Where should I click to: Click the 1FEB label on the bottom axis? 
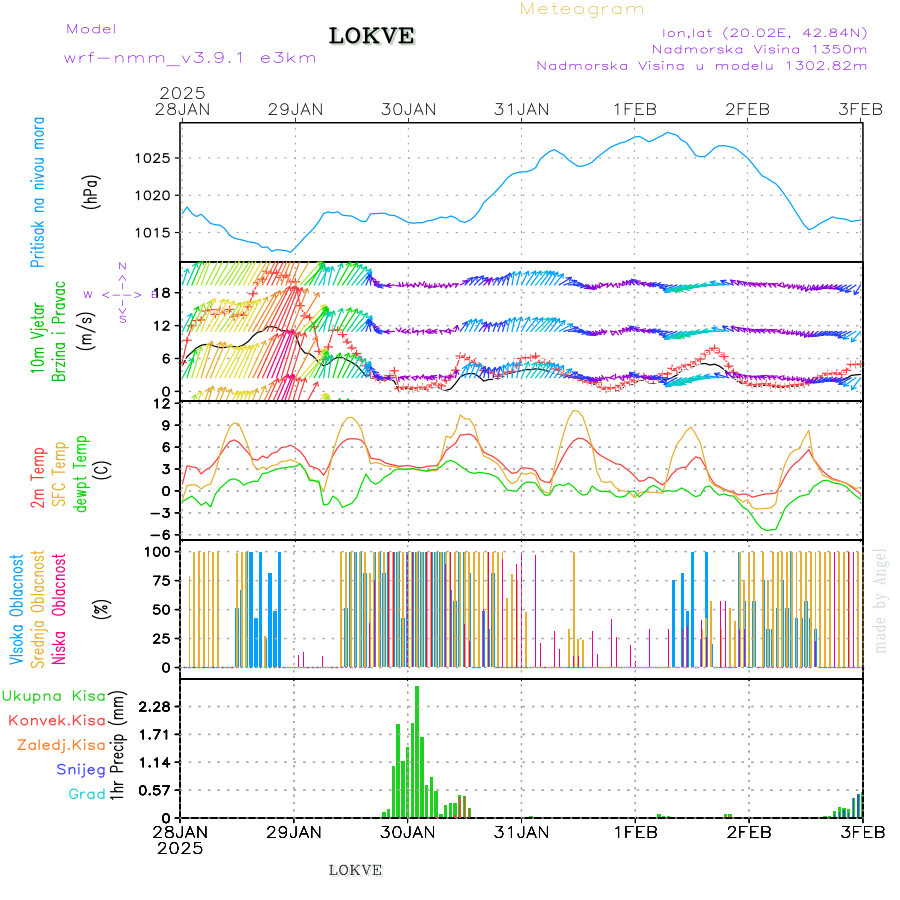click(634, 831)
